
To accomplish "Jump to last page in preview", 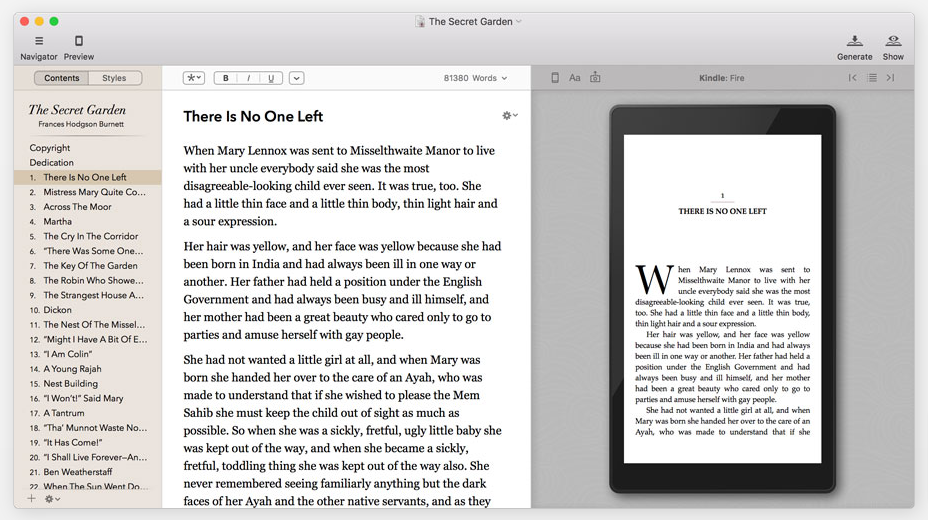I will coord(890,77).
